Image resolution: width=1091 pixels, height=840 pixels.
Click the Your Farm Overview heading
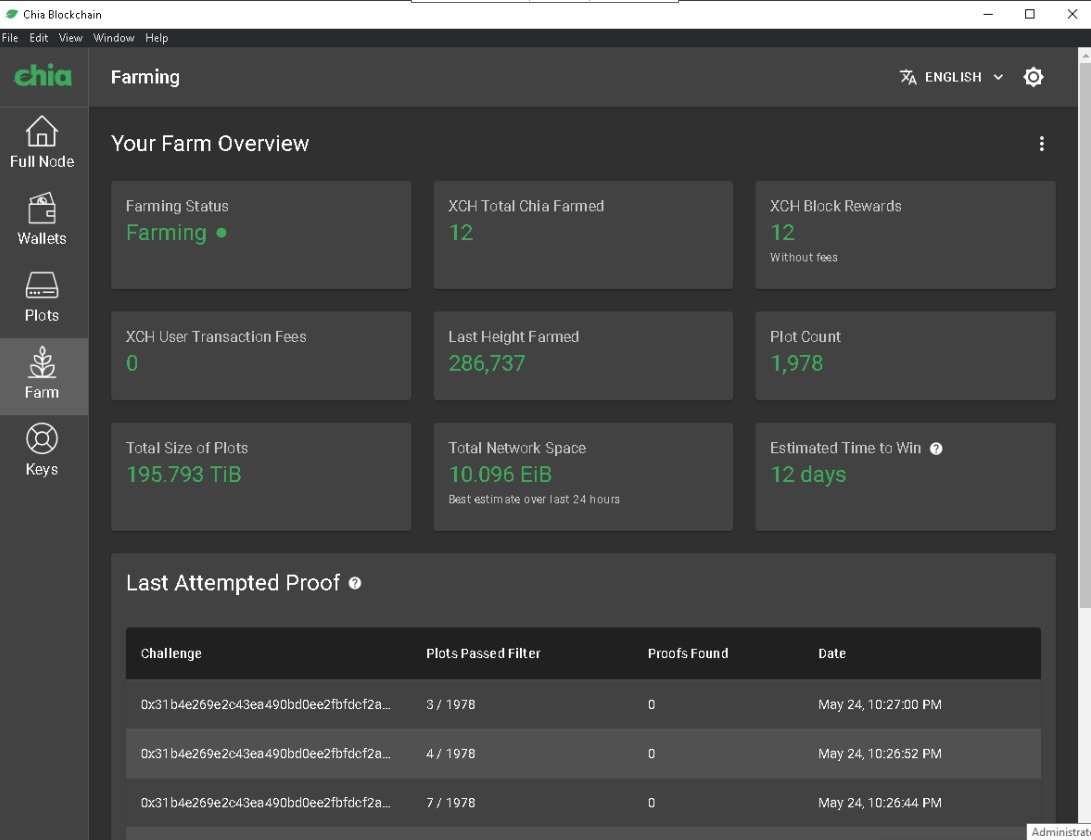pyautogui.click(x=210, y=143)
